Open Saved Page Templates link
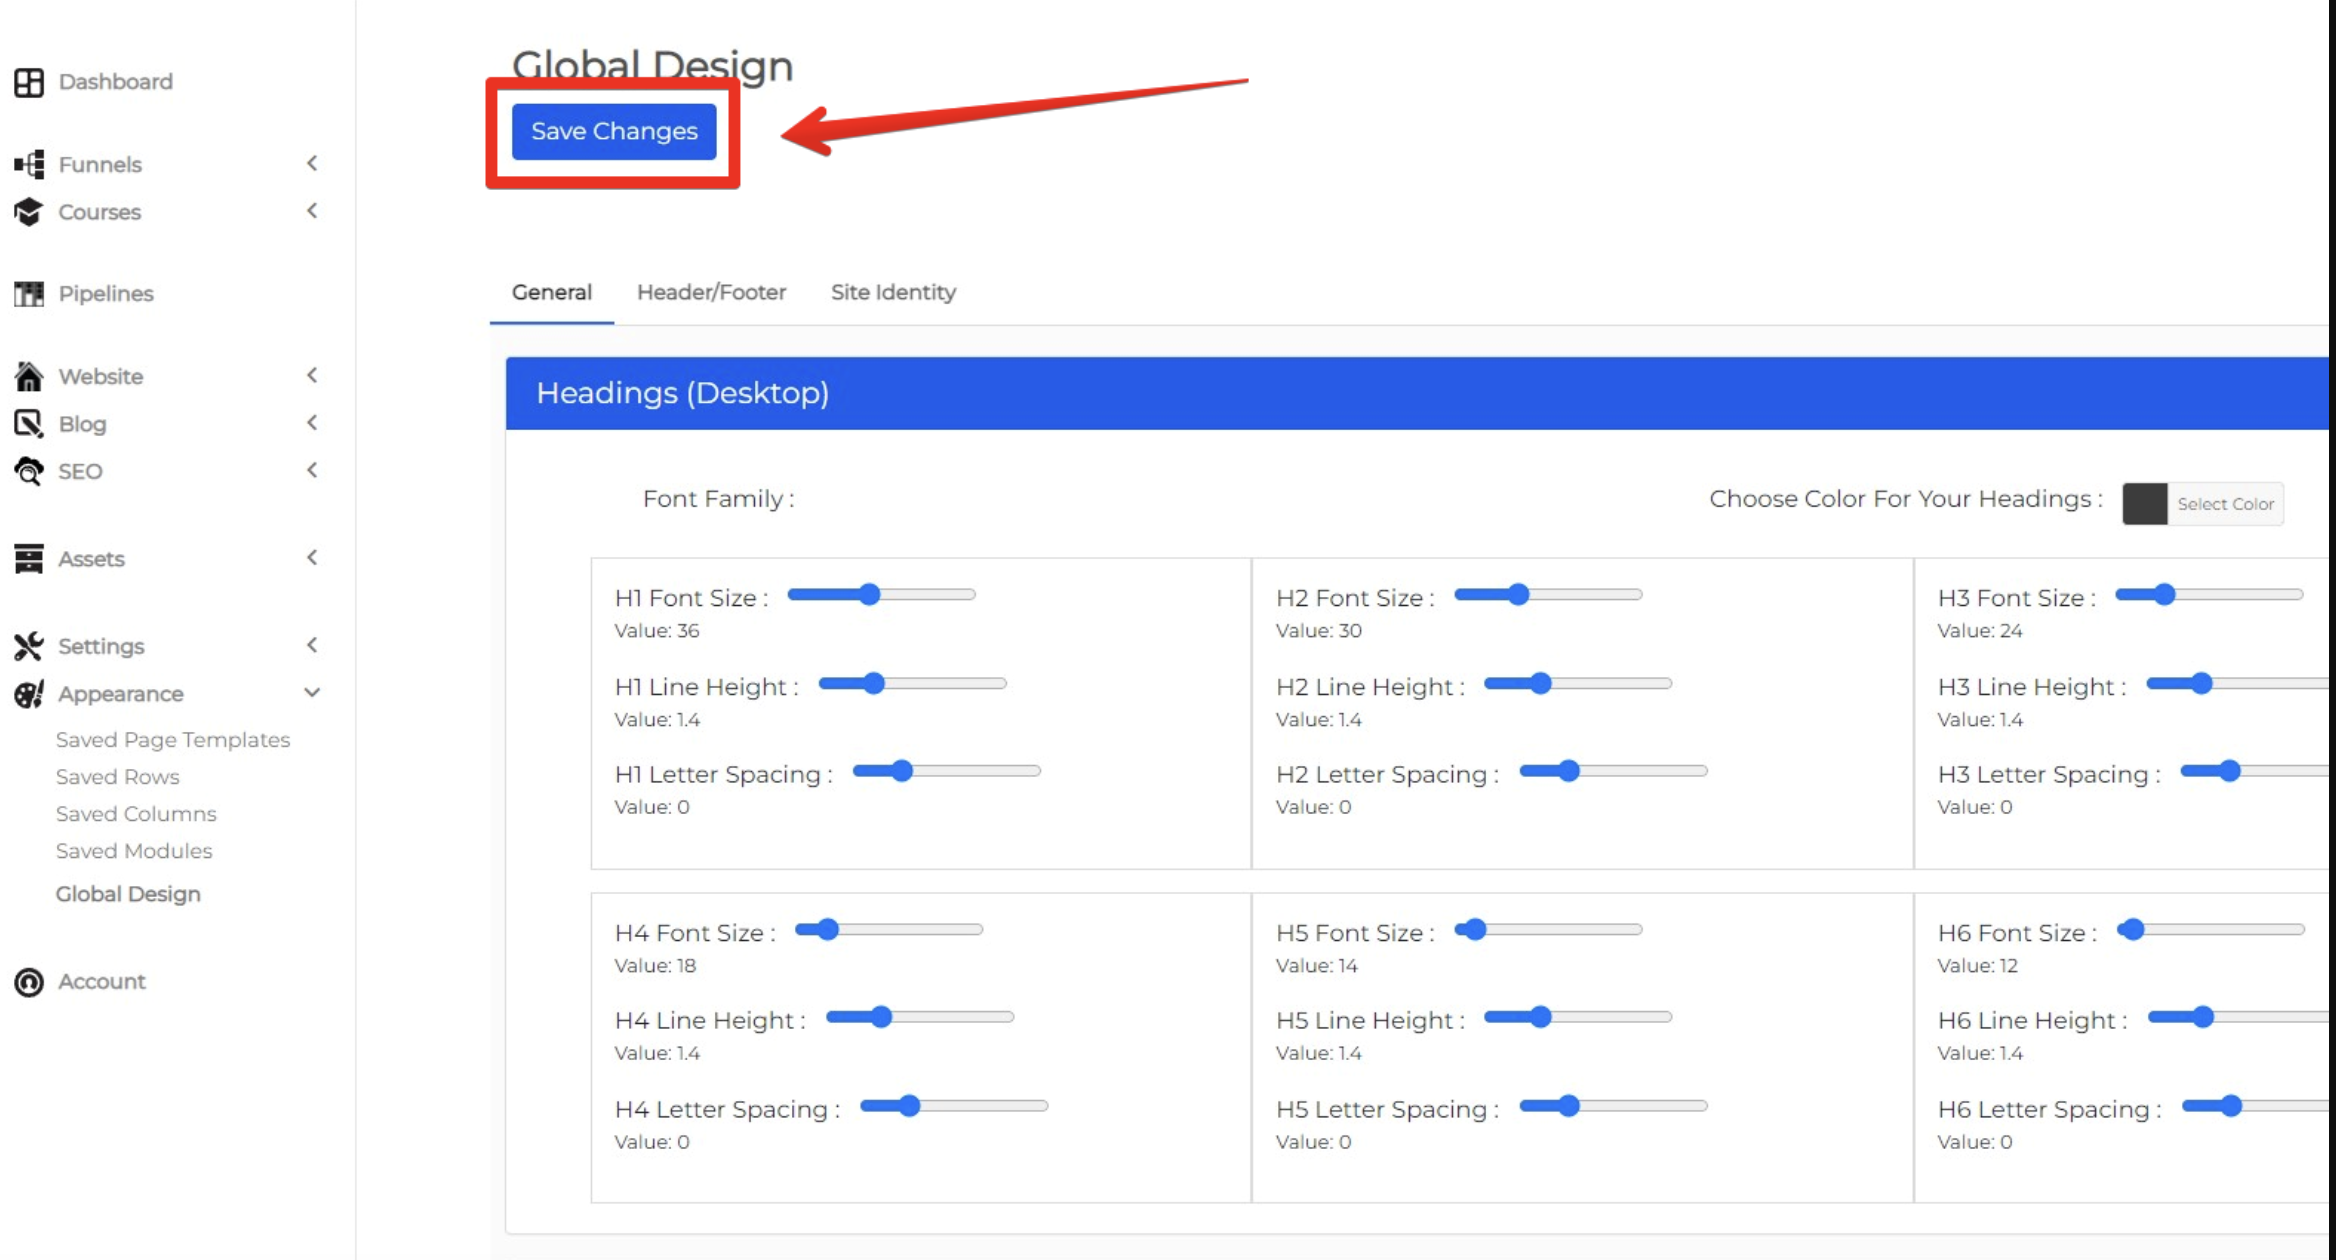2336x1260 pixels. (x=173, y=740)
